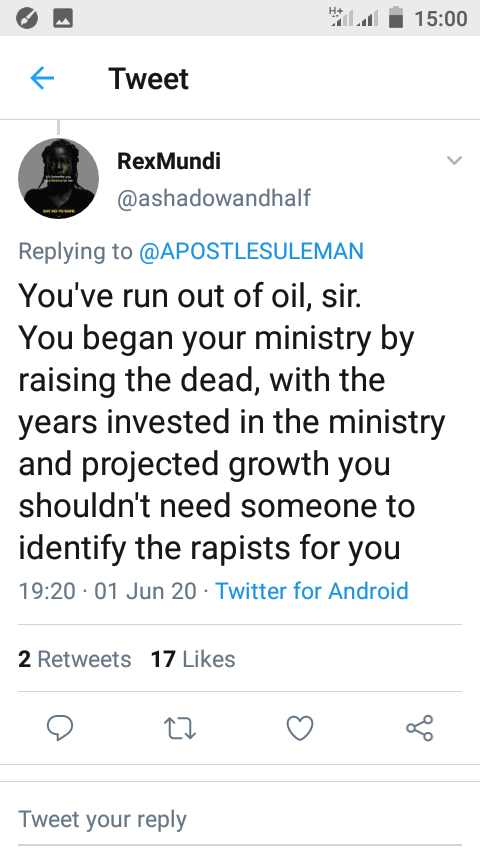Expand the tweet options chevron
The image size is (480, 854).
point(454,160)
